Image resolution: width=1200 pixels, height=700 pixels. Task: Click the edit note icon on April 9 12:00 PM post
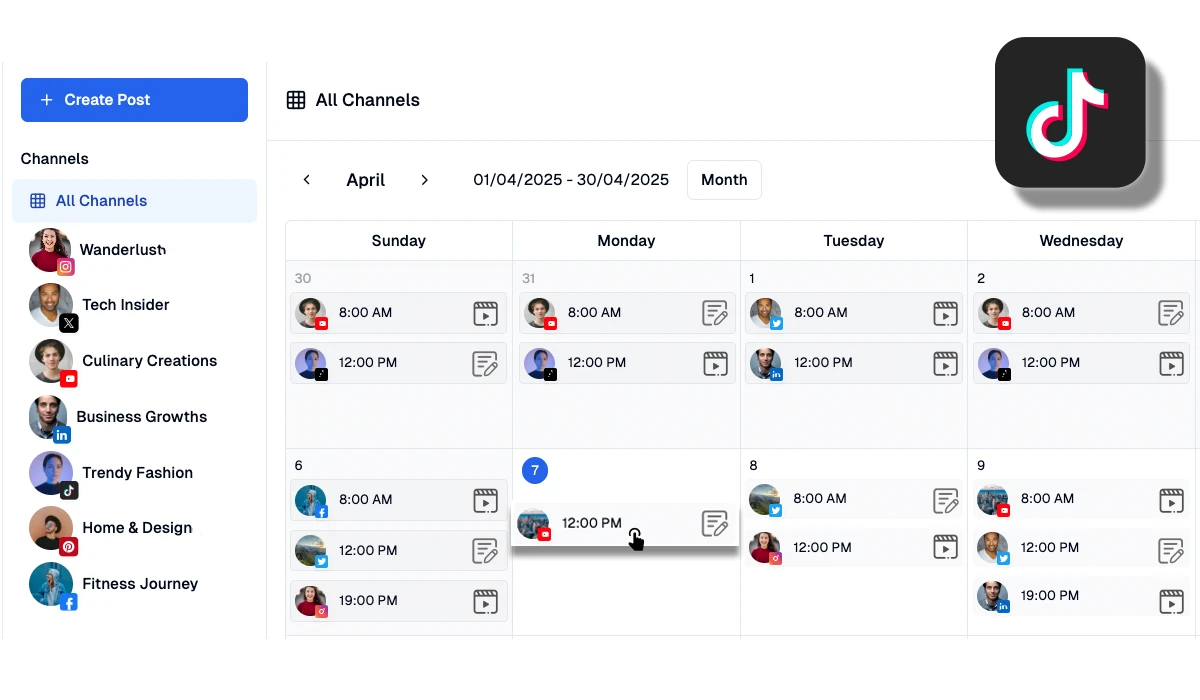(1171, 550)
